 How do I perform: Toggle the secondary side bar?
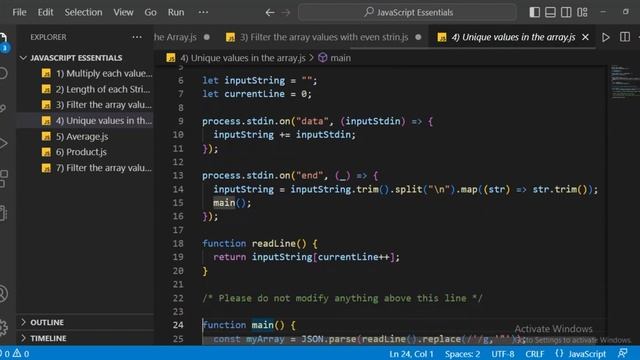pyautogui.click(x=566, y=12)
